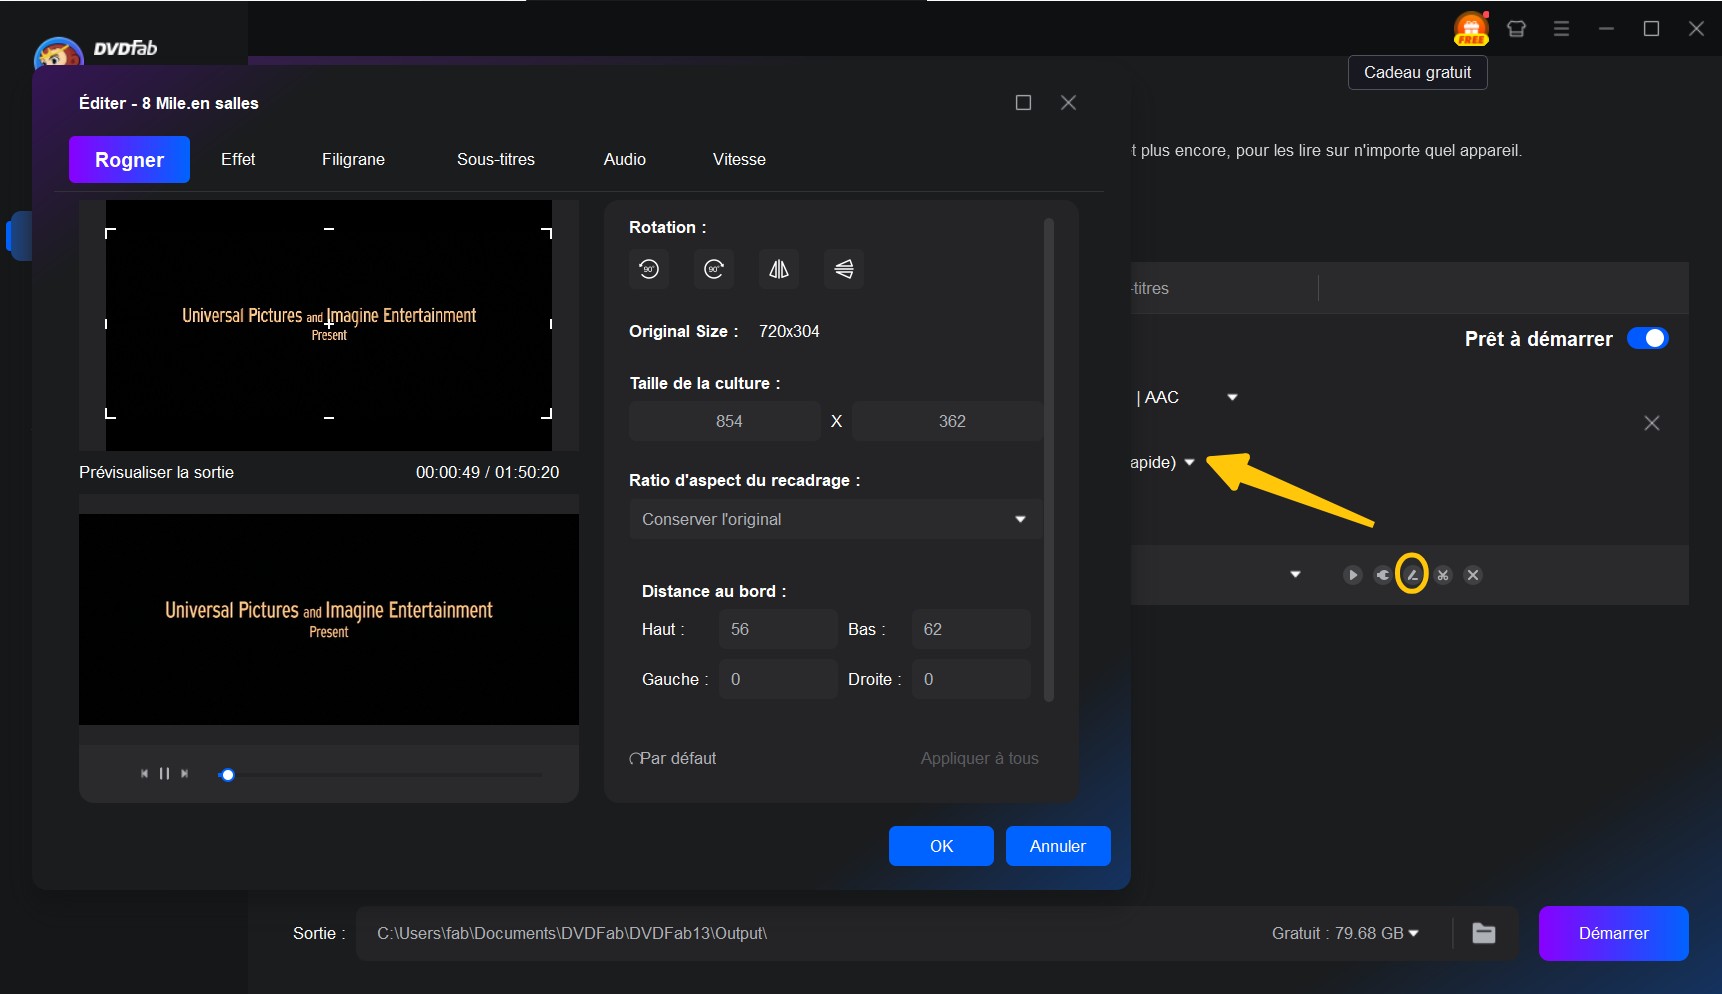Click the crop settings panel scrollbar
Image resolution: width=1722 pixels, height=994 pixels.
pyautogui.click(x=1049, y=459)
